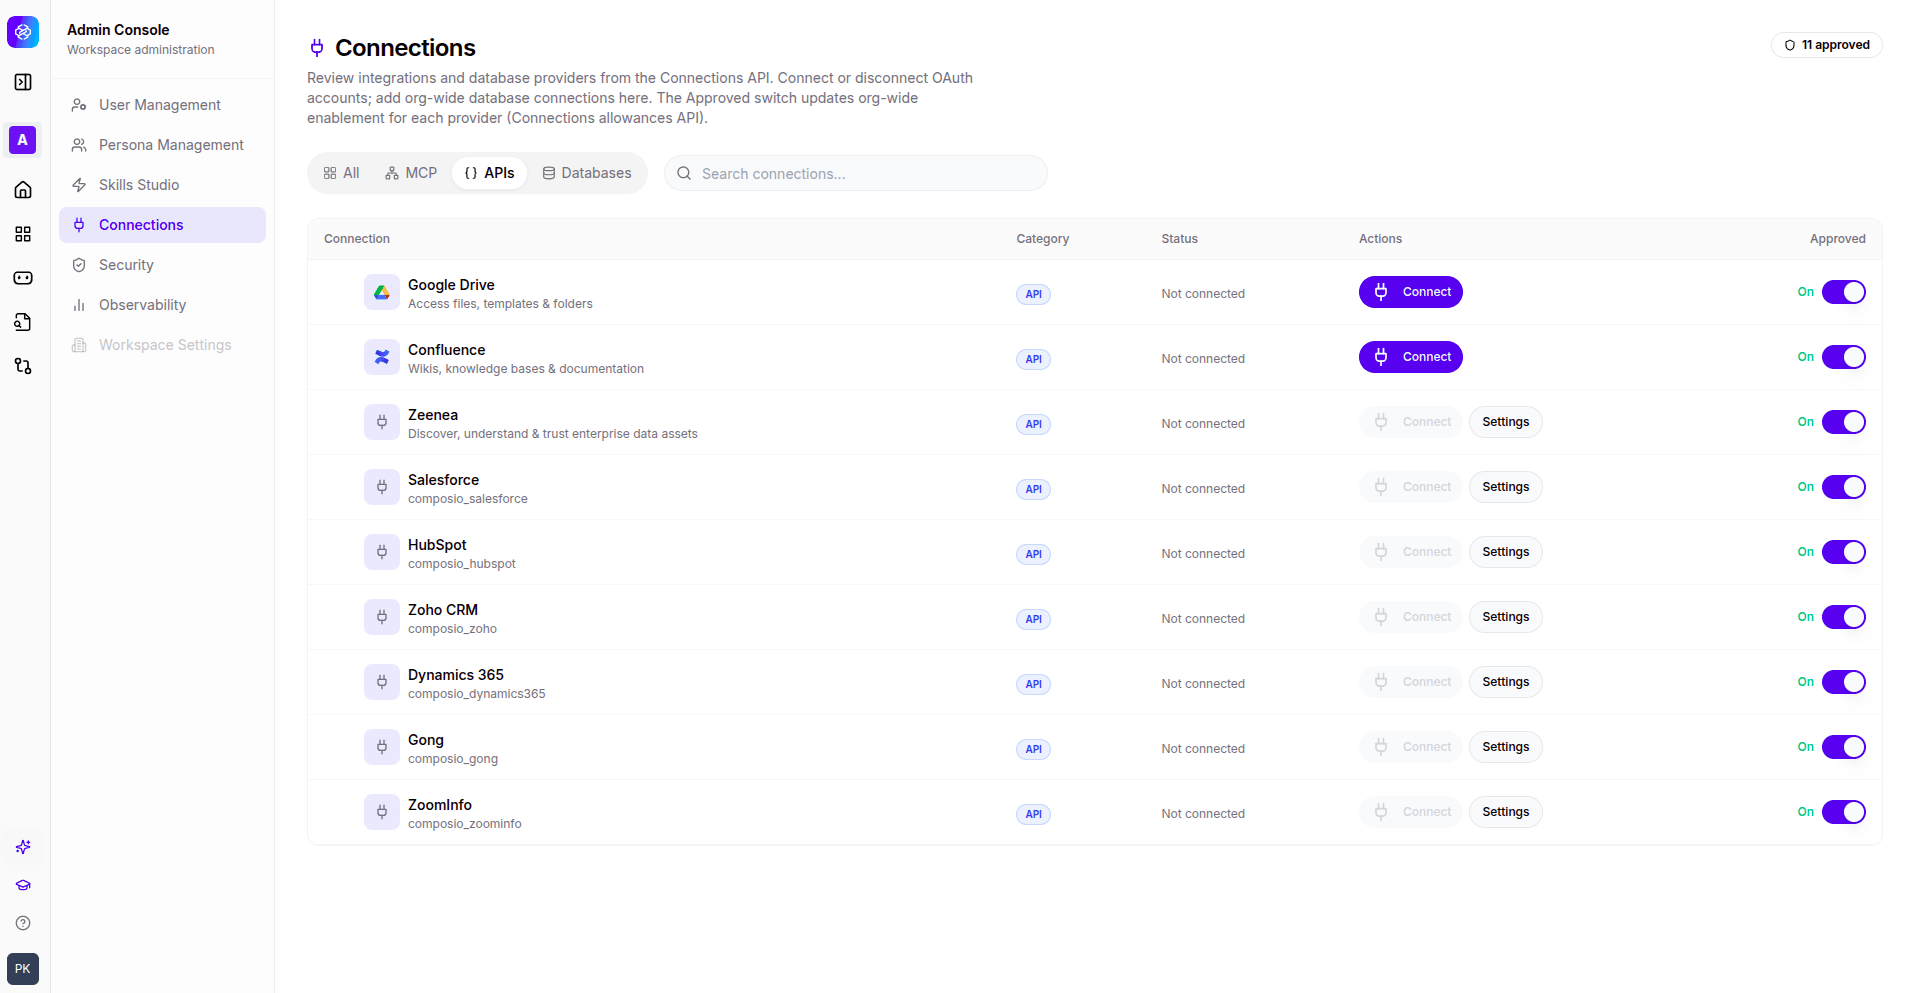Open Settings for Salesforce
1910x993 pixels.
pyautogui.click(x=1505, y=487)
